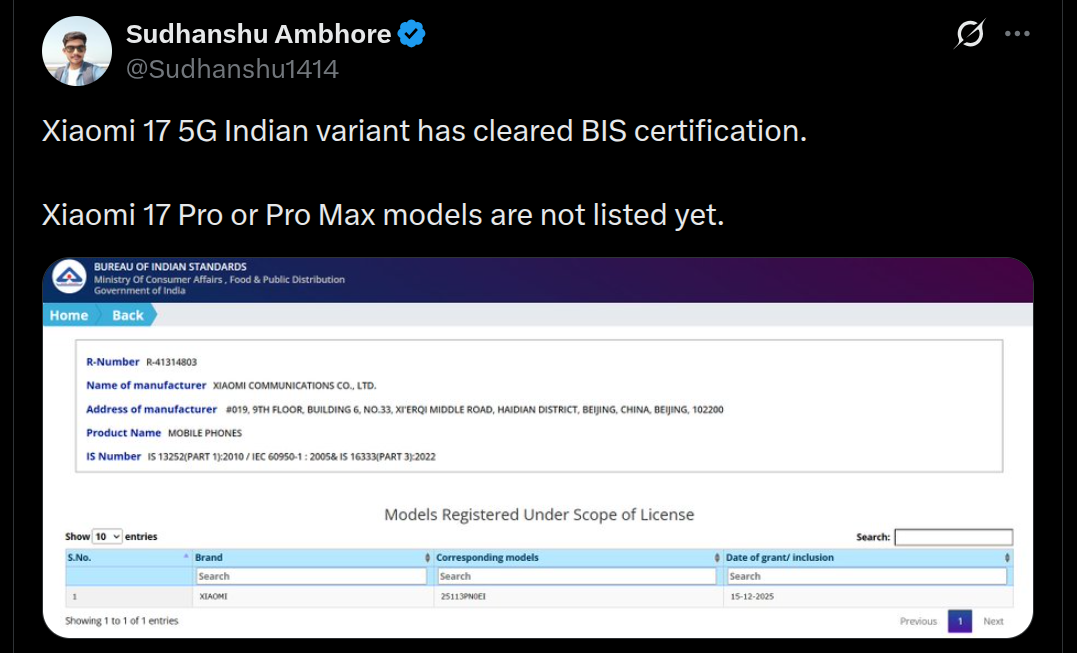
Task: Click the Corresponding models search field
Action: [577, 576]
